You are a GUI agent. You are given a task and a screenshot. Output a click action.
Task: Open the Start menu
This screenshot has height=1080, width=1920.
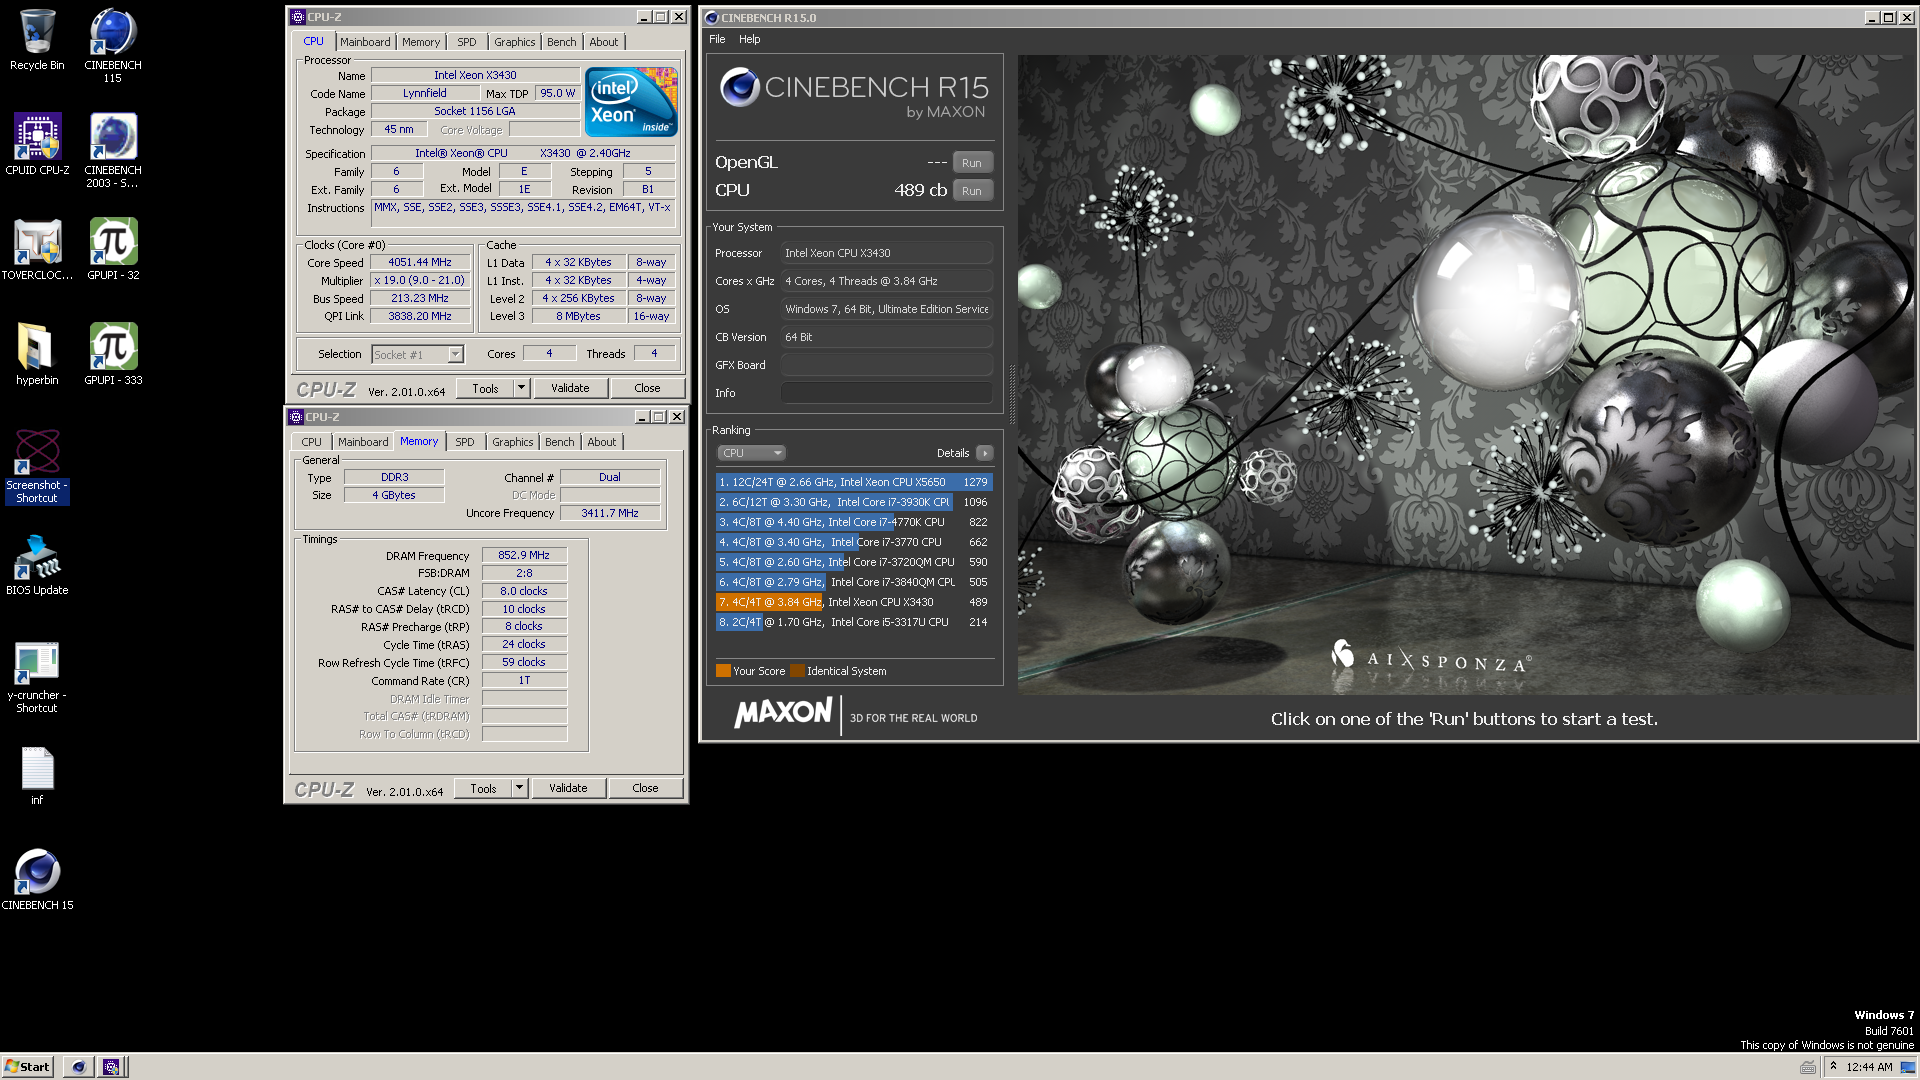pyautogui.click(x=27, y=1067)
